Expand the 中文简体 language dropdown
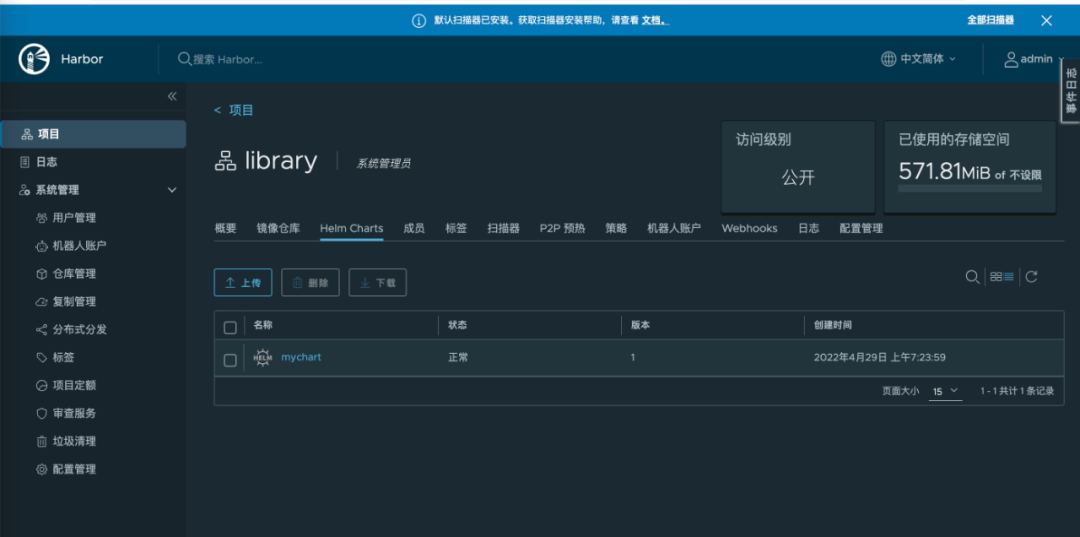 point(953,59)
